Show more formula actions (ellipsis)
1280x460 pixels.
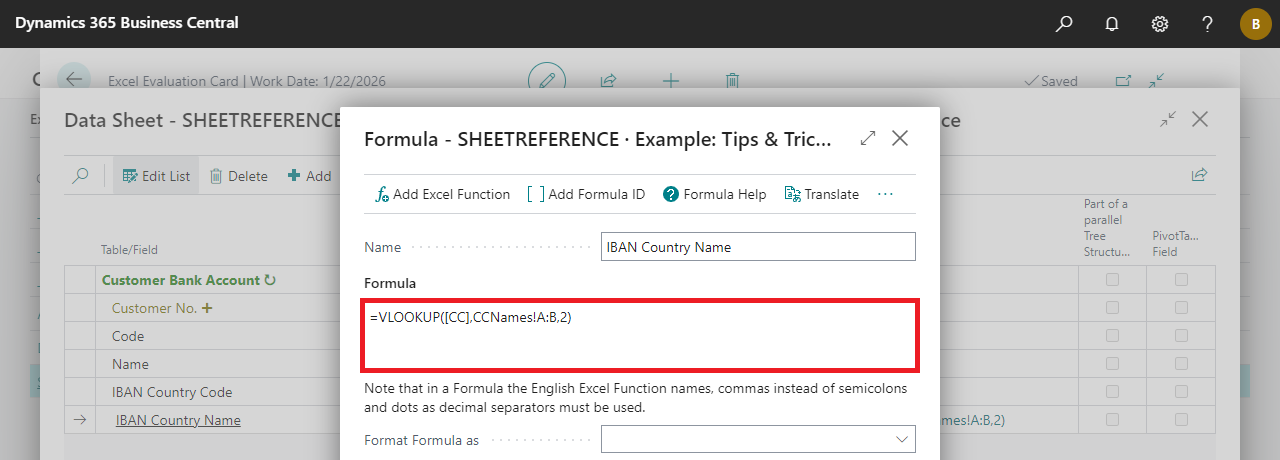(885, 194)
